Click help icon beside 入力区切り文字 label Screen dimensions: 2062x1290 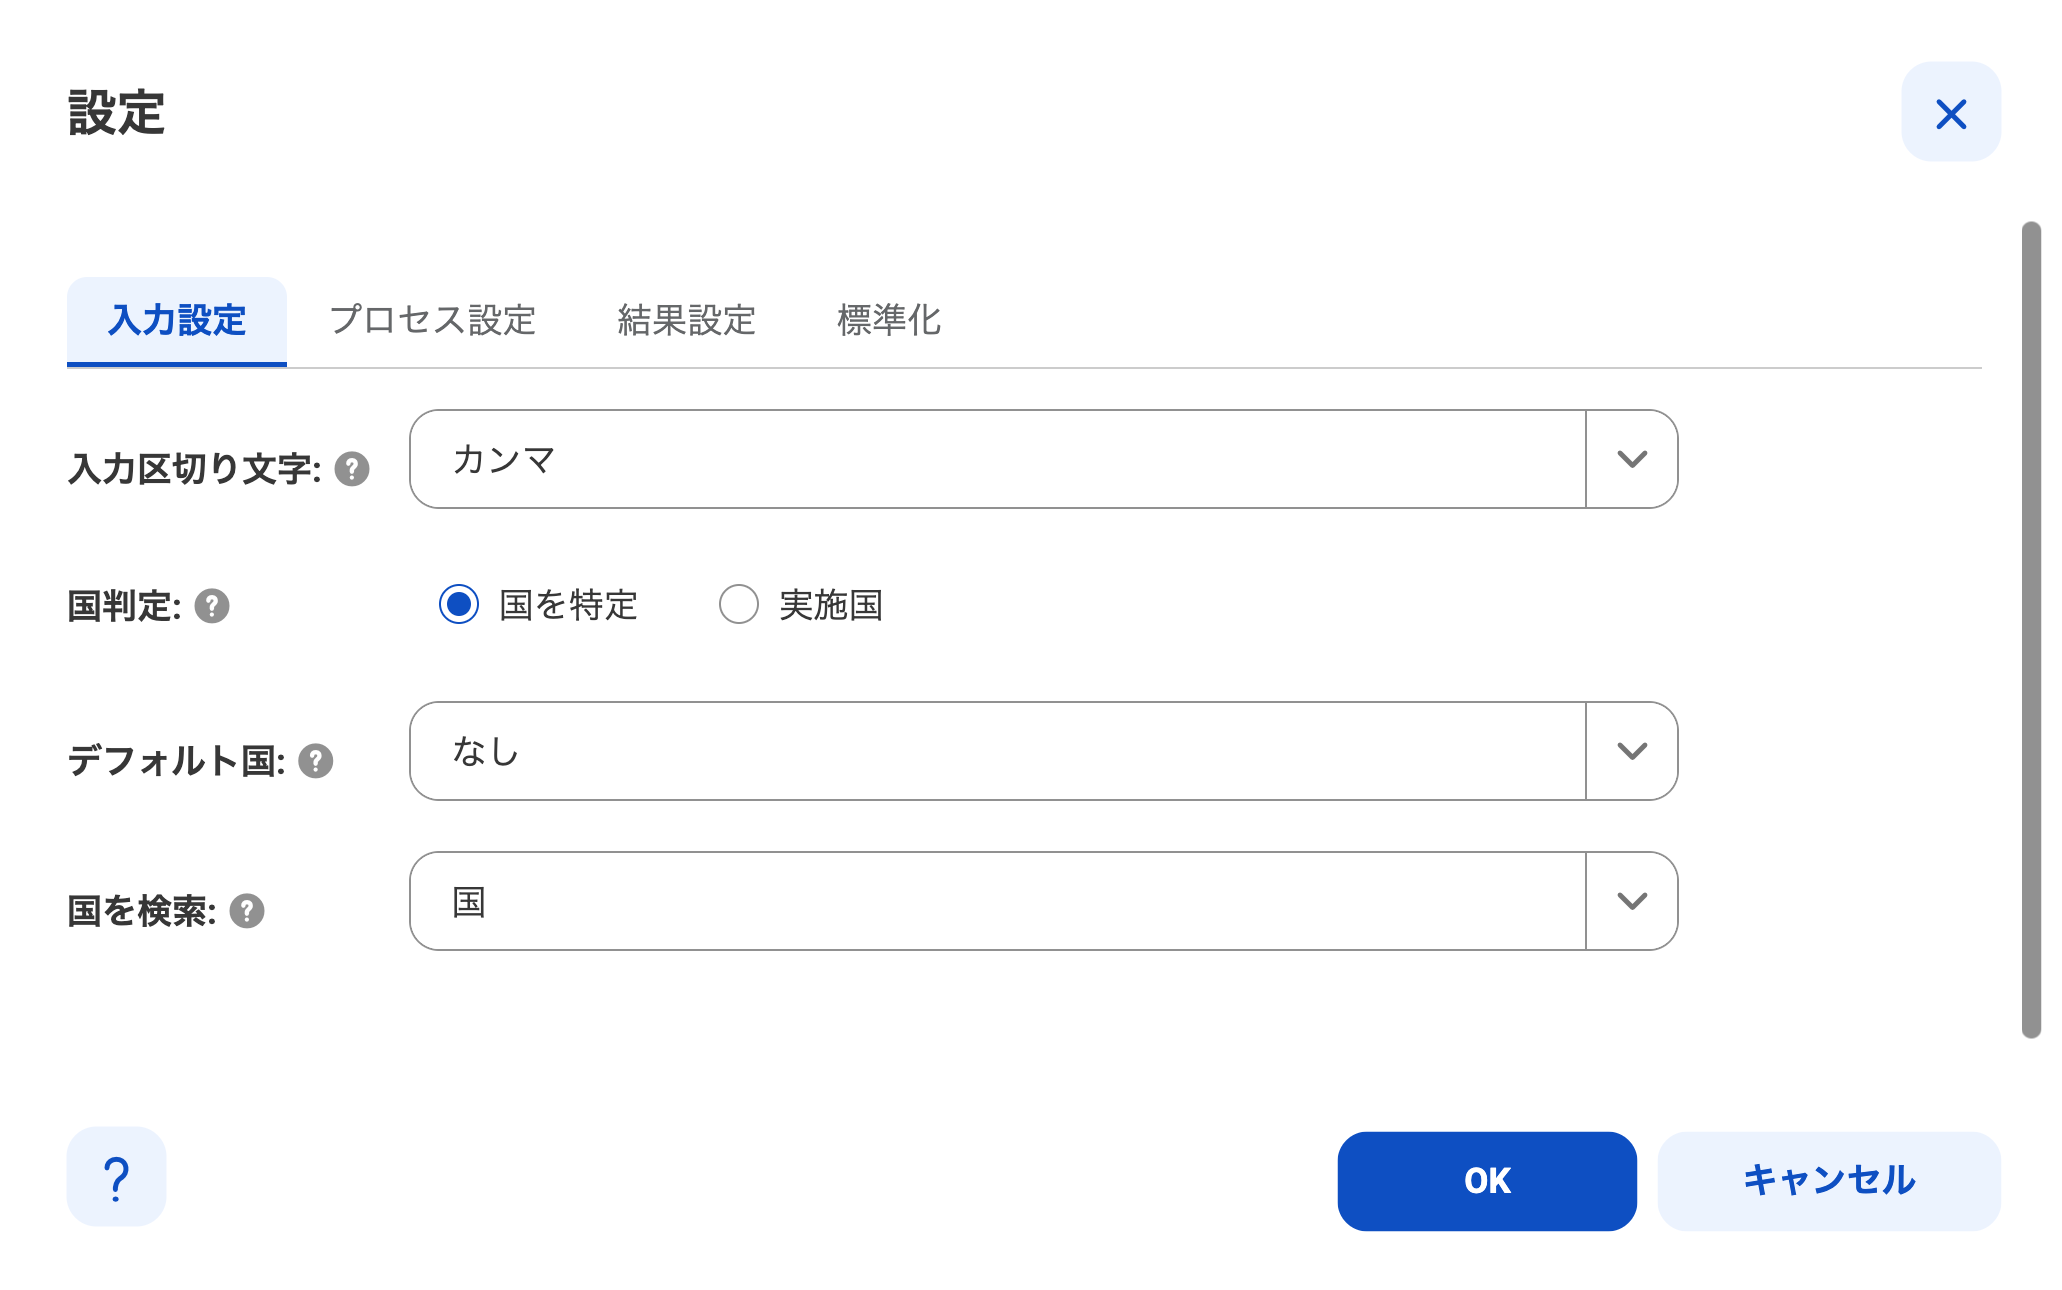click(x=351, y=469)
